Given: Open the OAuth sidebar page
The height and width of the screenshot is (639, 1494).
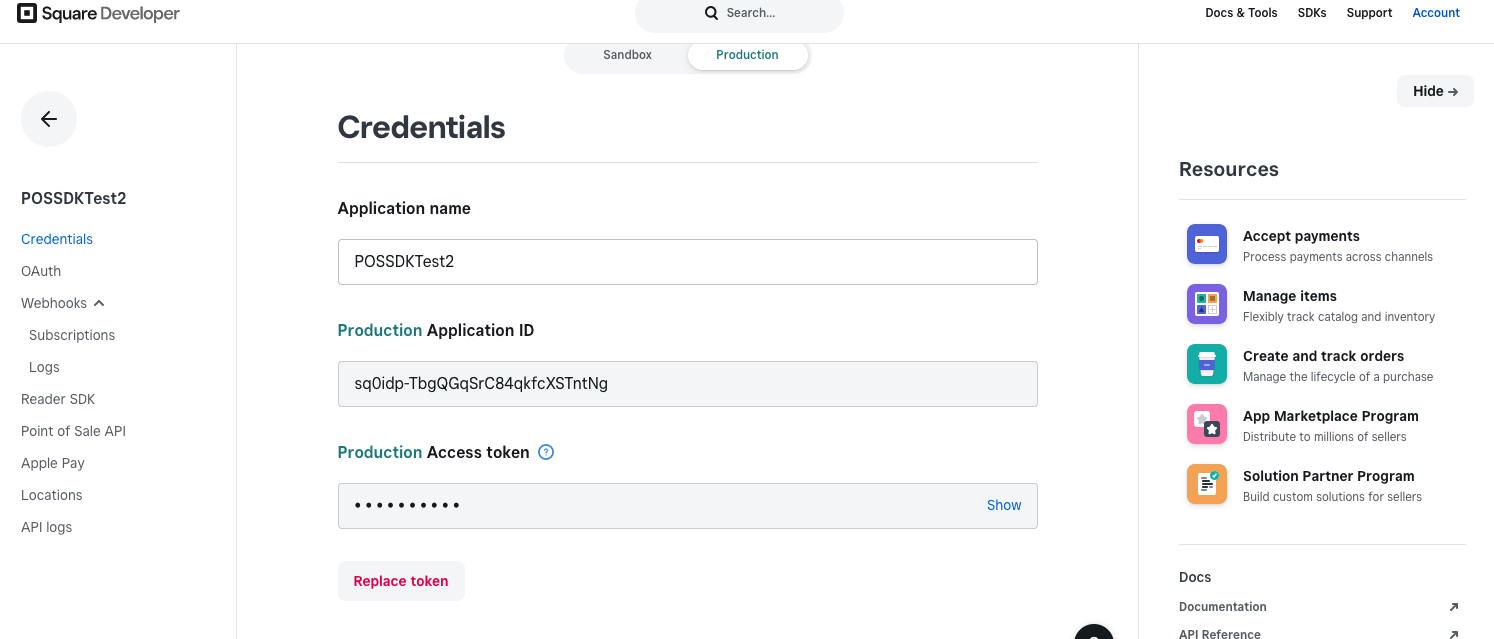Looking at the screenshot, I should click(x=41, y=271).
